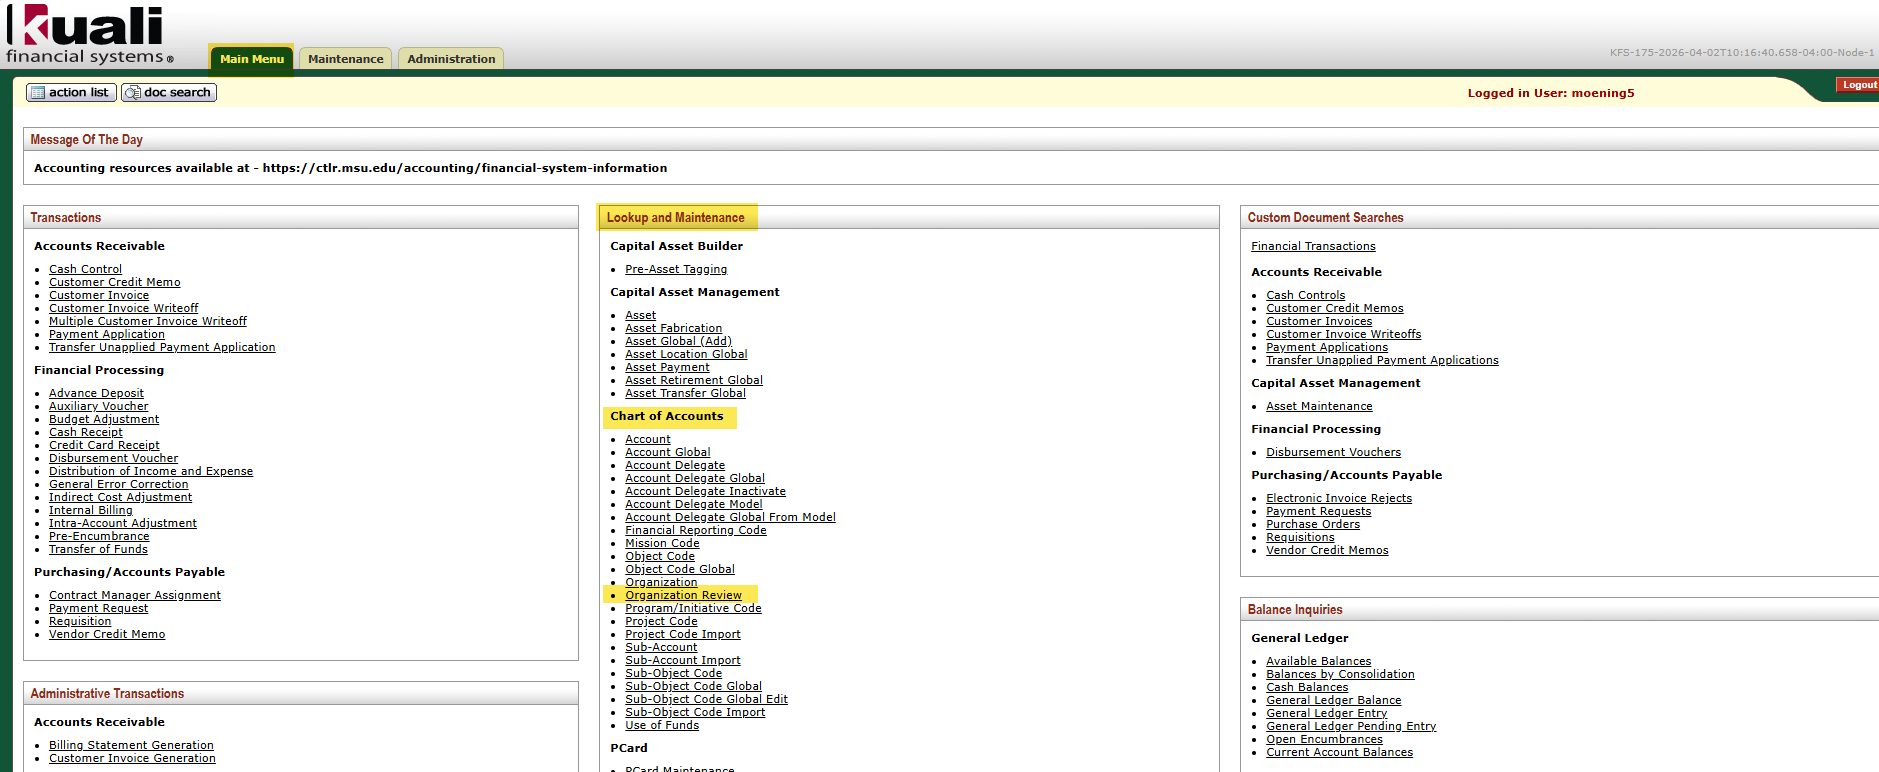The height and width of the screenshot is (772, 1879).
Task: Open the Purchase Orders search link
Action: (x=1313, y=524)
